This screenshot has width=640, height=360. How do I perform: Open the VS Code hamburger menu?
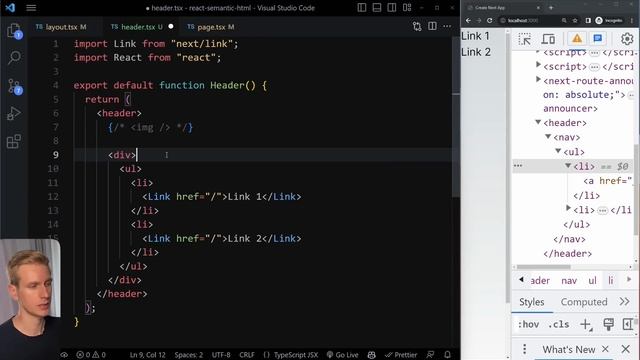tap(31, 8)
